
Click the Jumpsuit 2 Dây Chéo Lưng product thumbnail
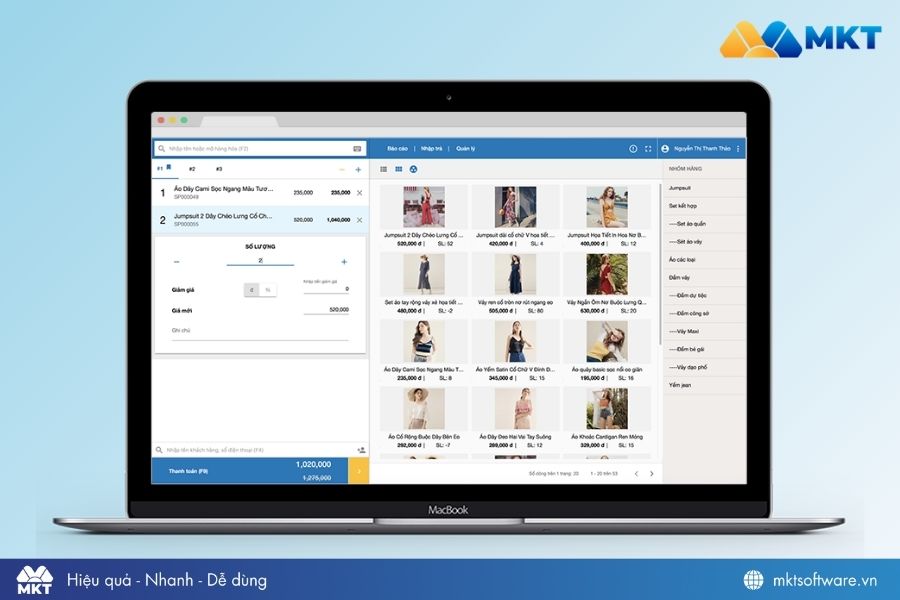[x=423, y=207]
